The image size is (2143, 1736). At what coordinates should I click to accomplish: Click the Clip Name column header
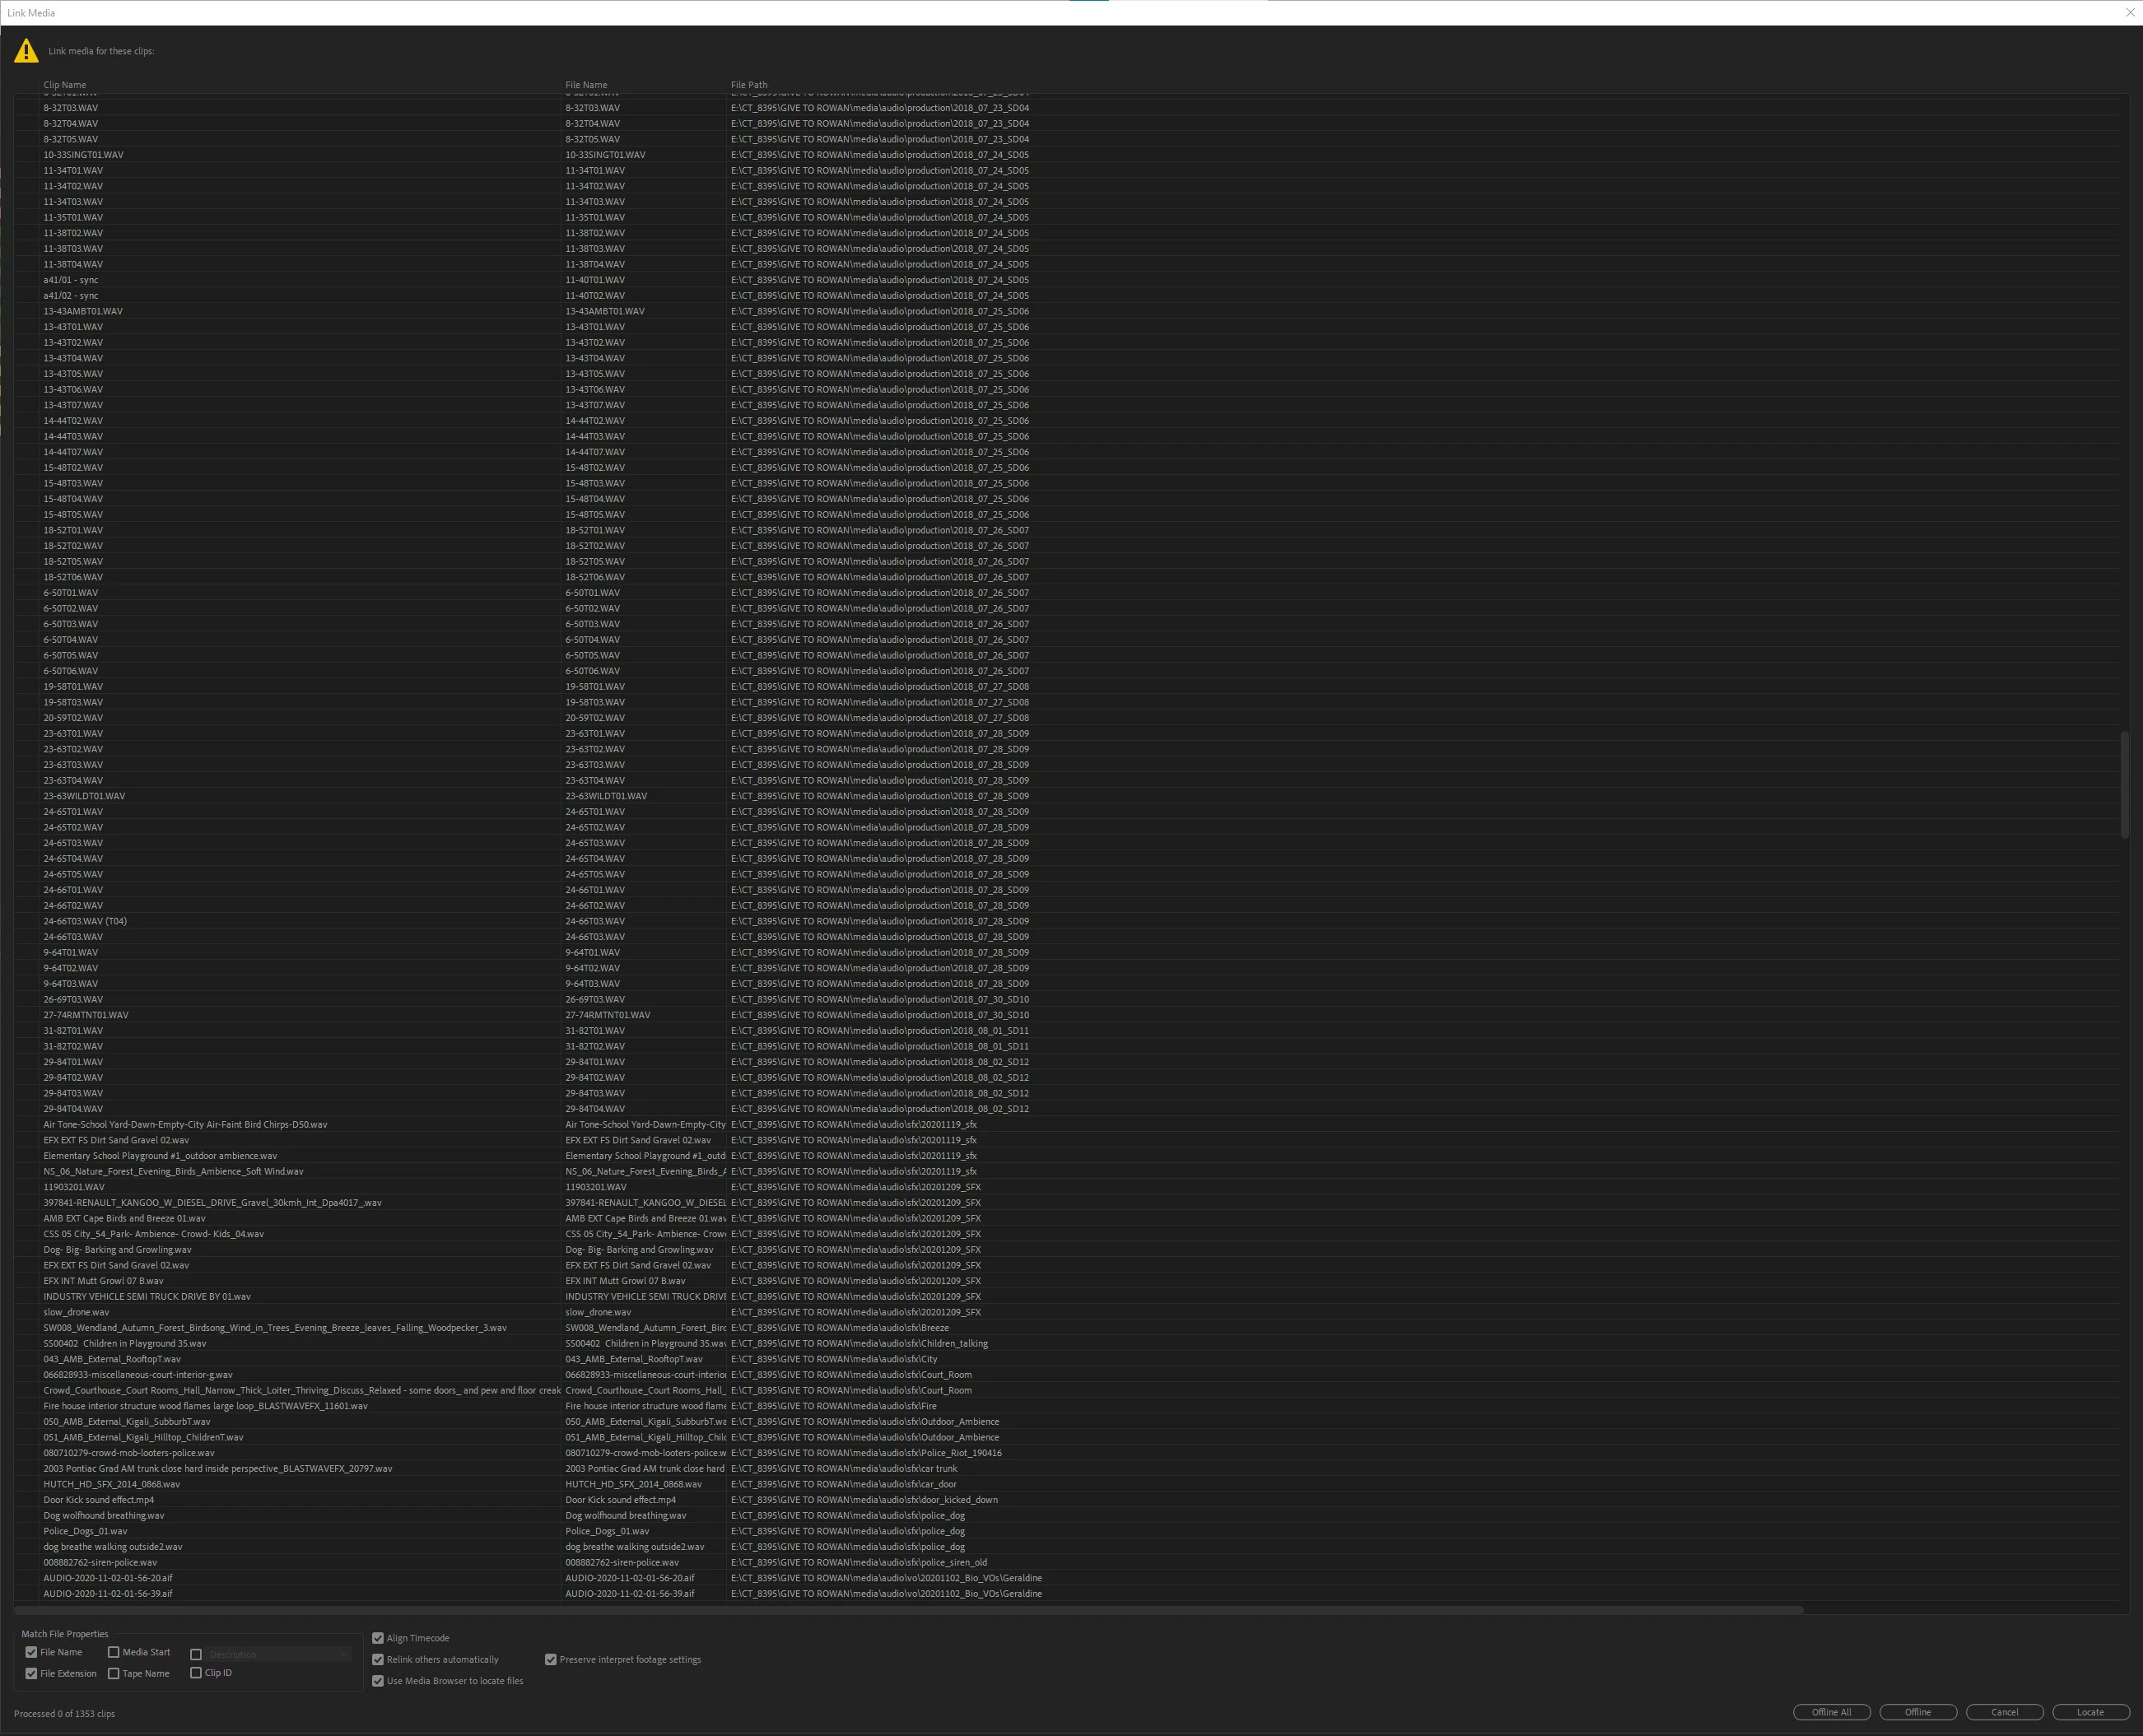pyautogui.click(x=65, y=85)
